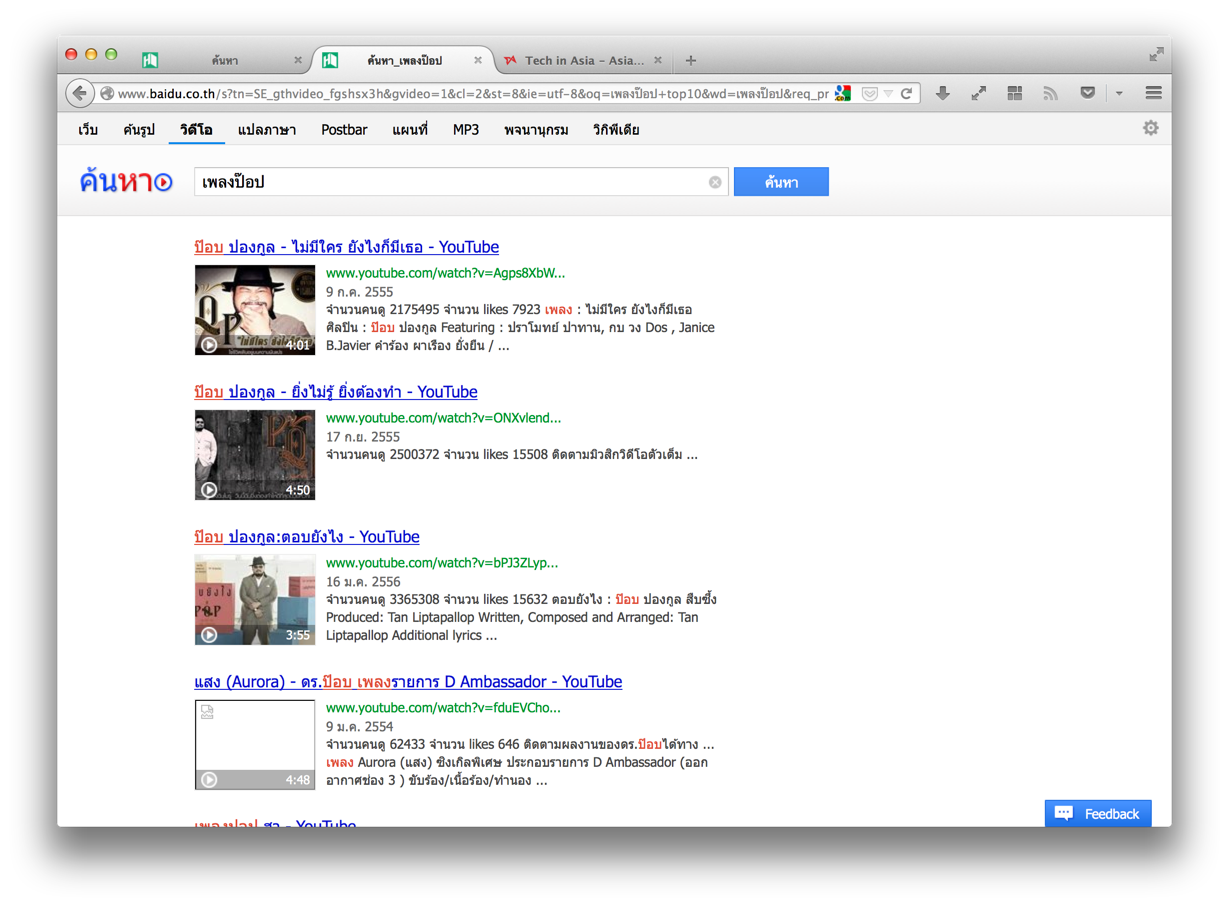Click the Google translate icon in the address bar
The width and height of the screenshot is (1229, 906).
pyautogui.click(x=843, y=93)
